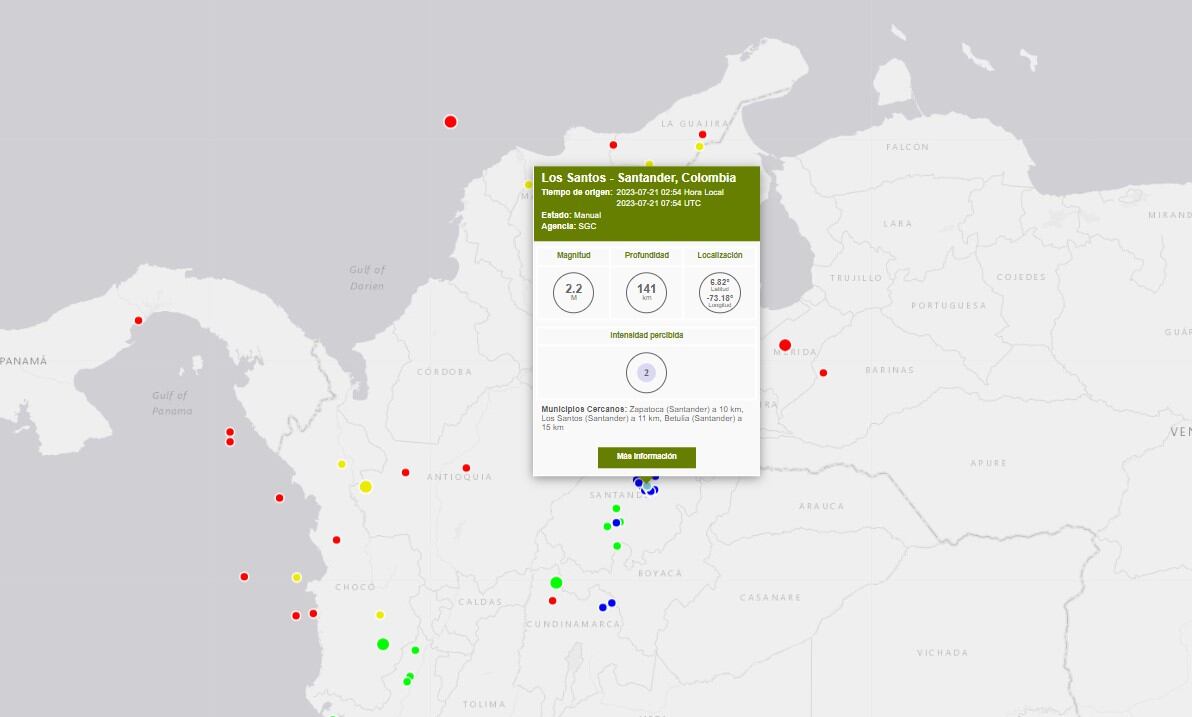Open the large green marker south of Chocó
This screenshot has height=717, width=1192.
pos(383,644)
